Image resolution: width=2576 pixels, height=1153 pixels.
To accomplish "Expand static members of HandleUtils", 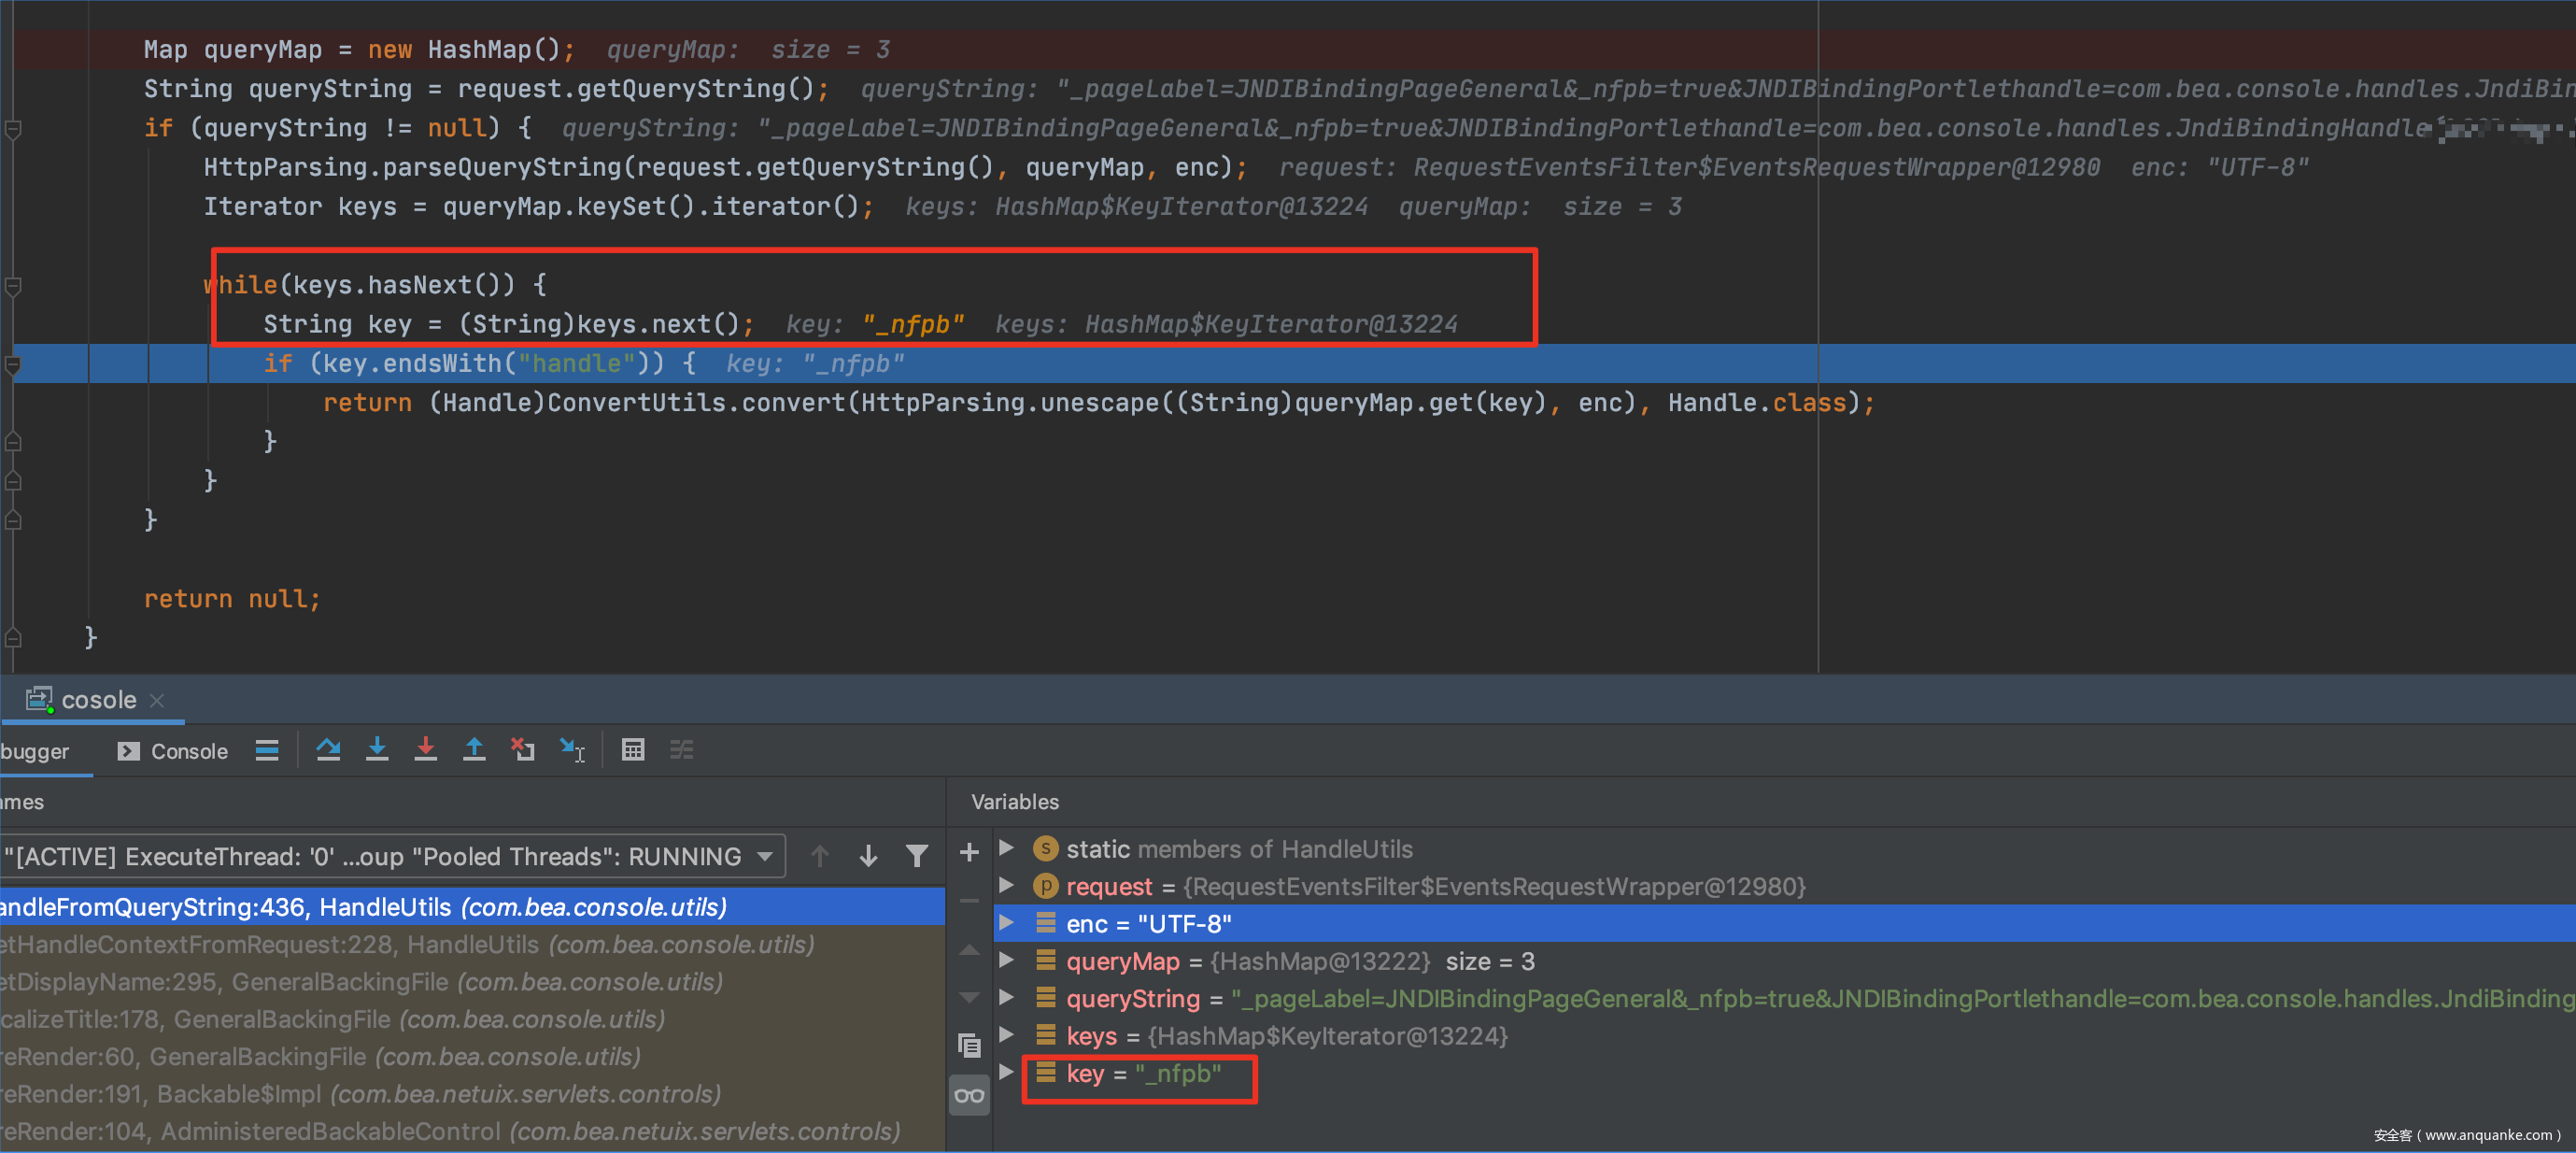I will (x=1007, y=848).
